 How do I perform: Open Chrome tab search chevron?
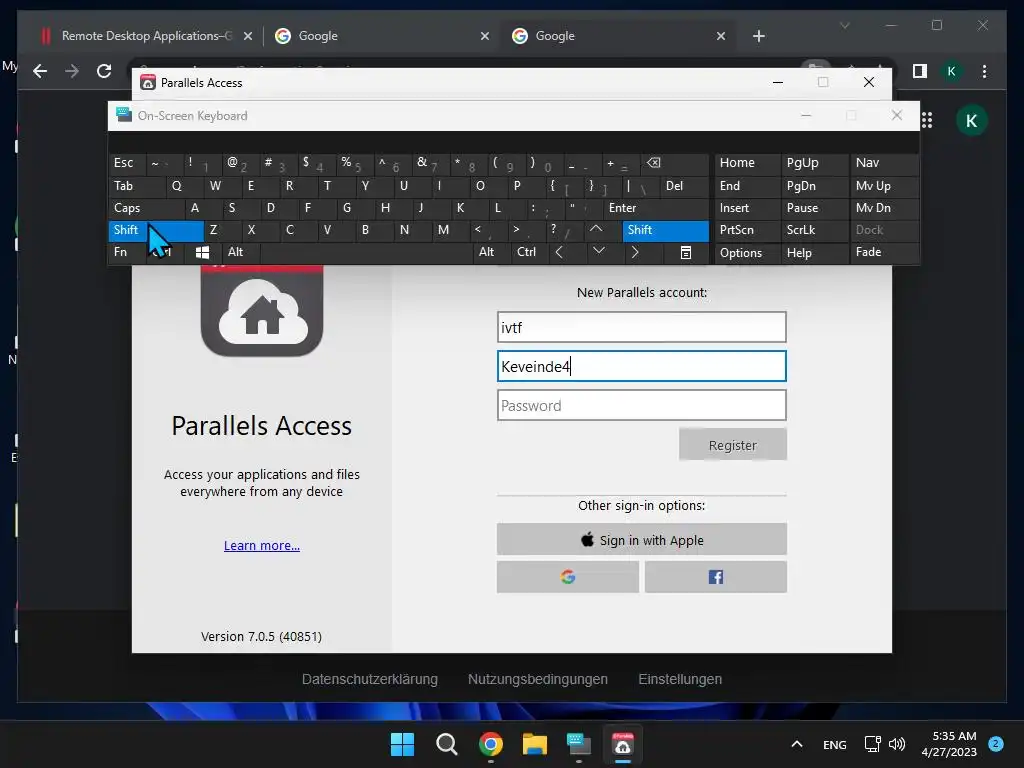coord(844,25)
